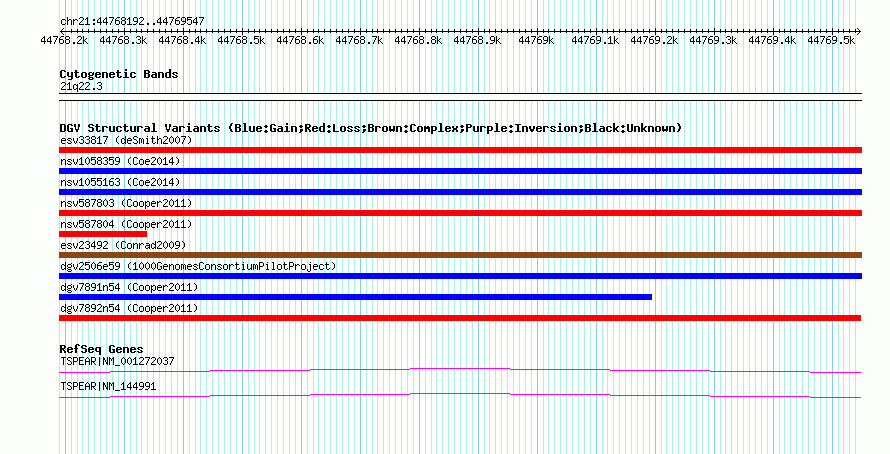The height and width of the screenshot is (454, 890).
Task: Click the 44769.5k ruler tick label
Action: point(832,40)
